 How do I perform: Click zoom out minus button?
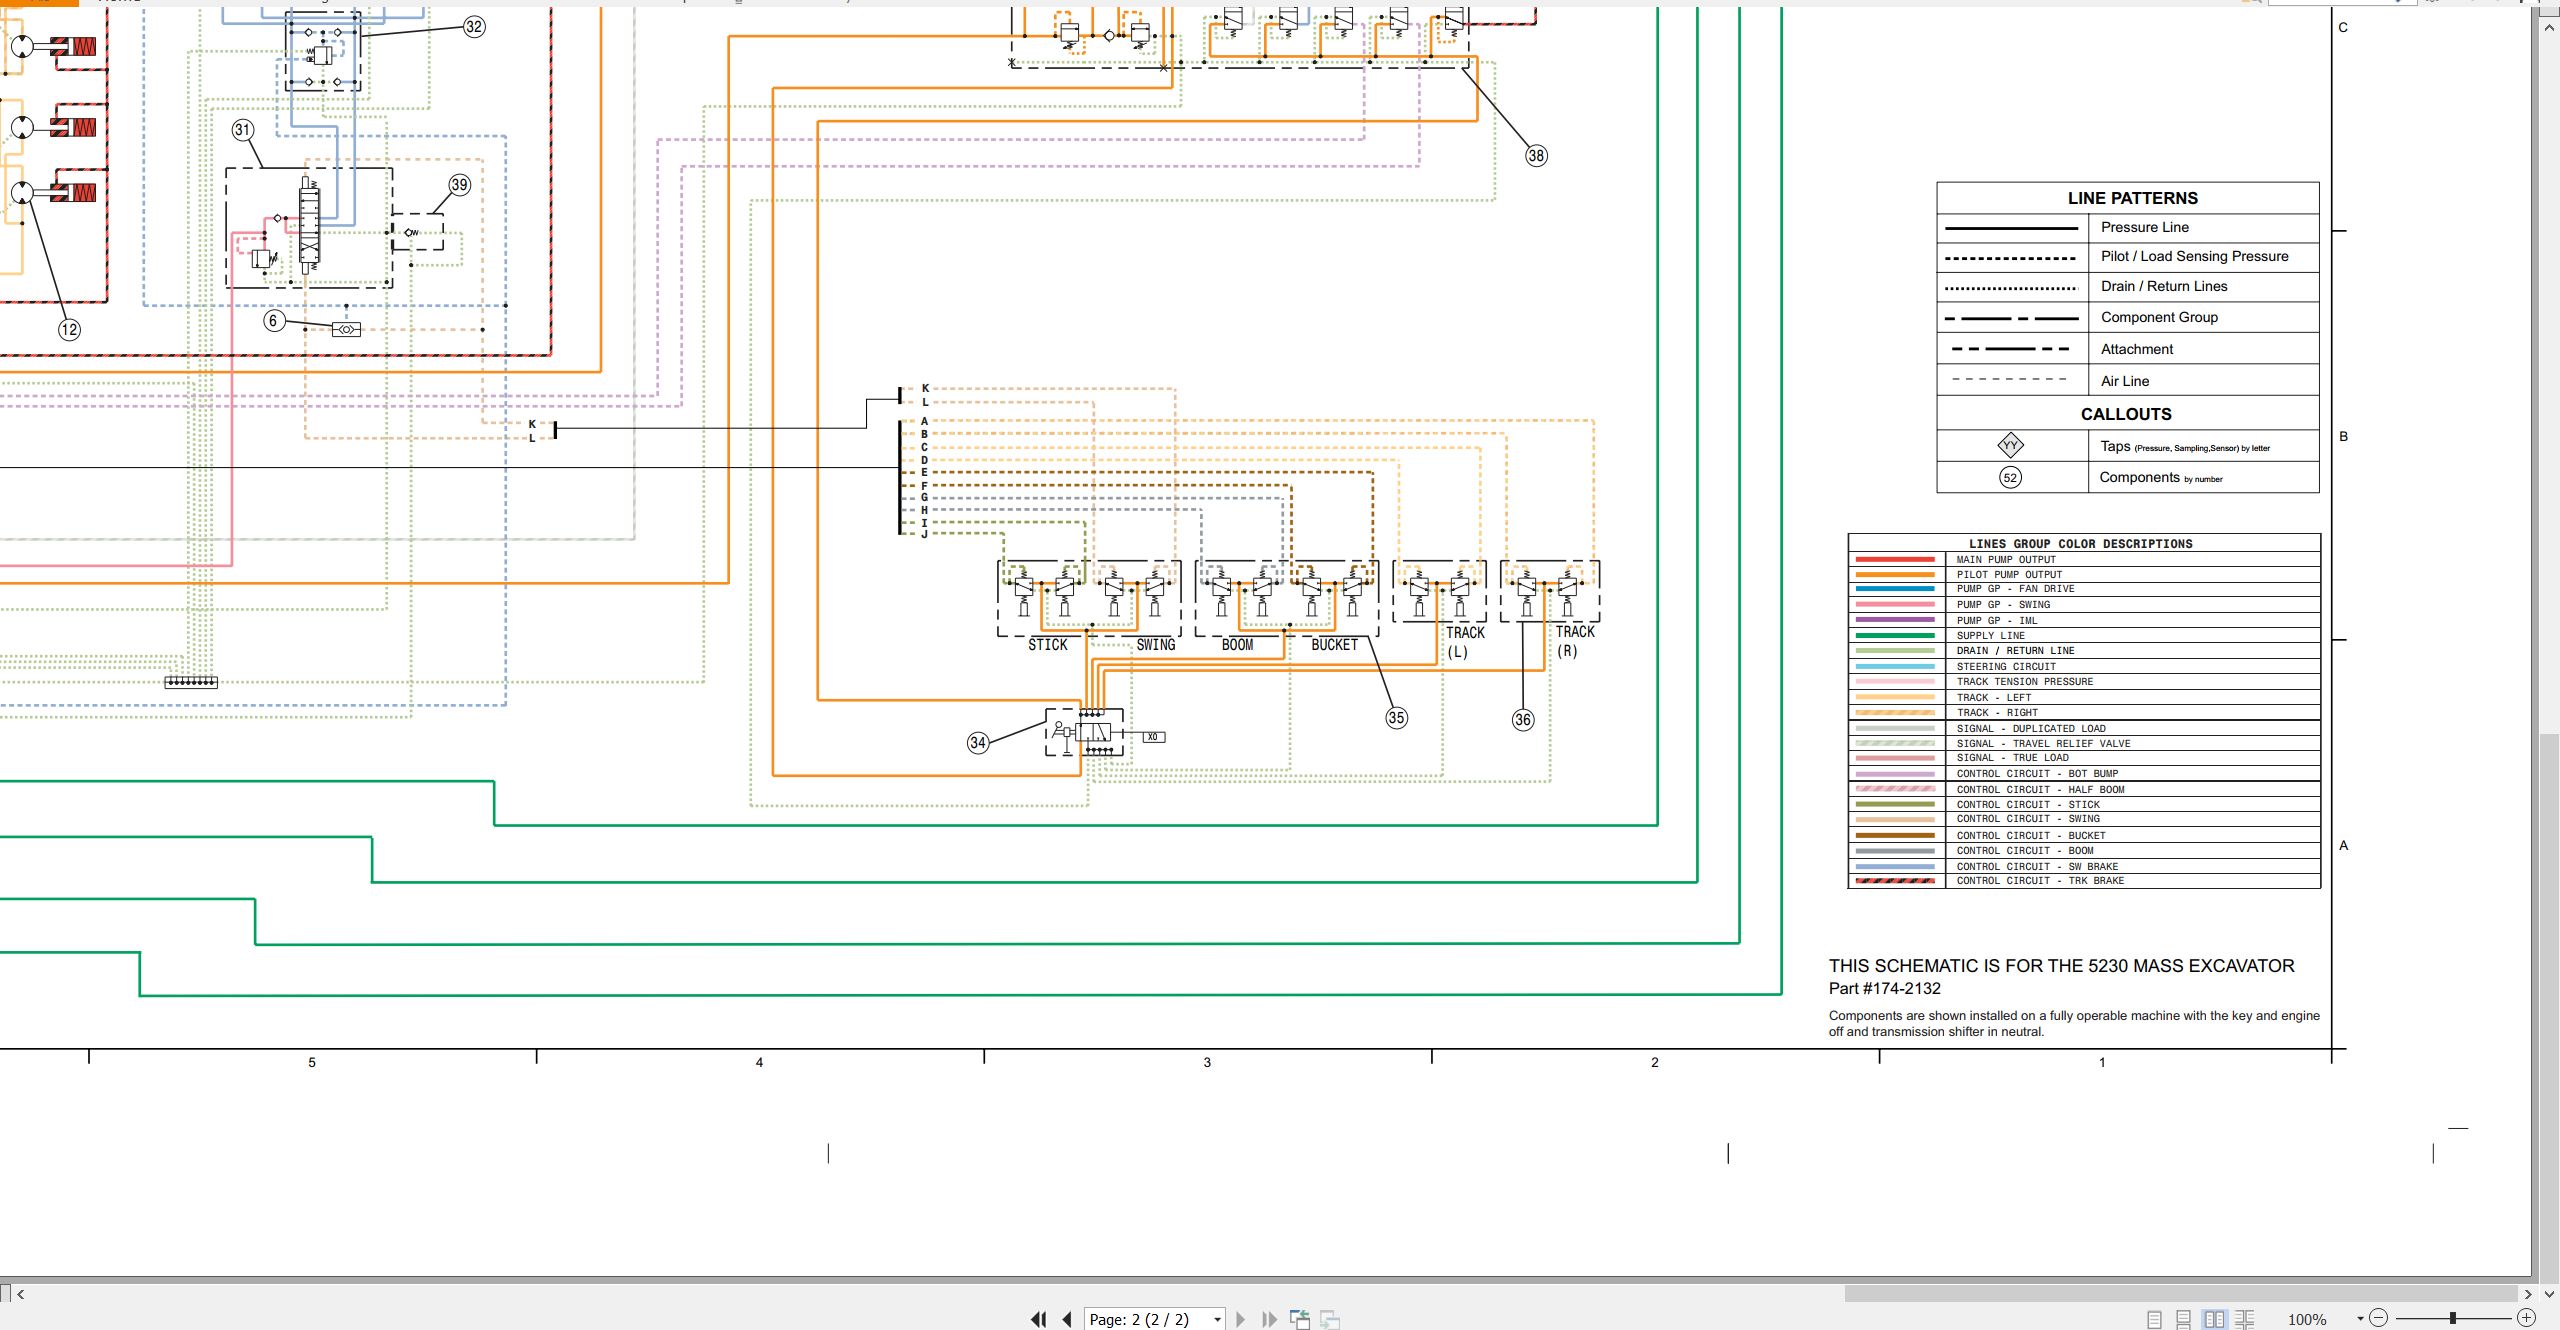tap(2379, 1318)
